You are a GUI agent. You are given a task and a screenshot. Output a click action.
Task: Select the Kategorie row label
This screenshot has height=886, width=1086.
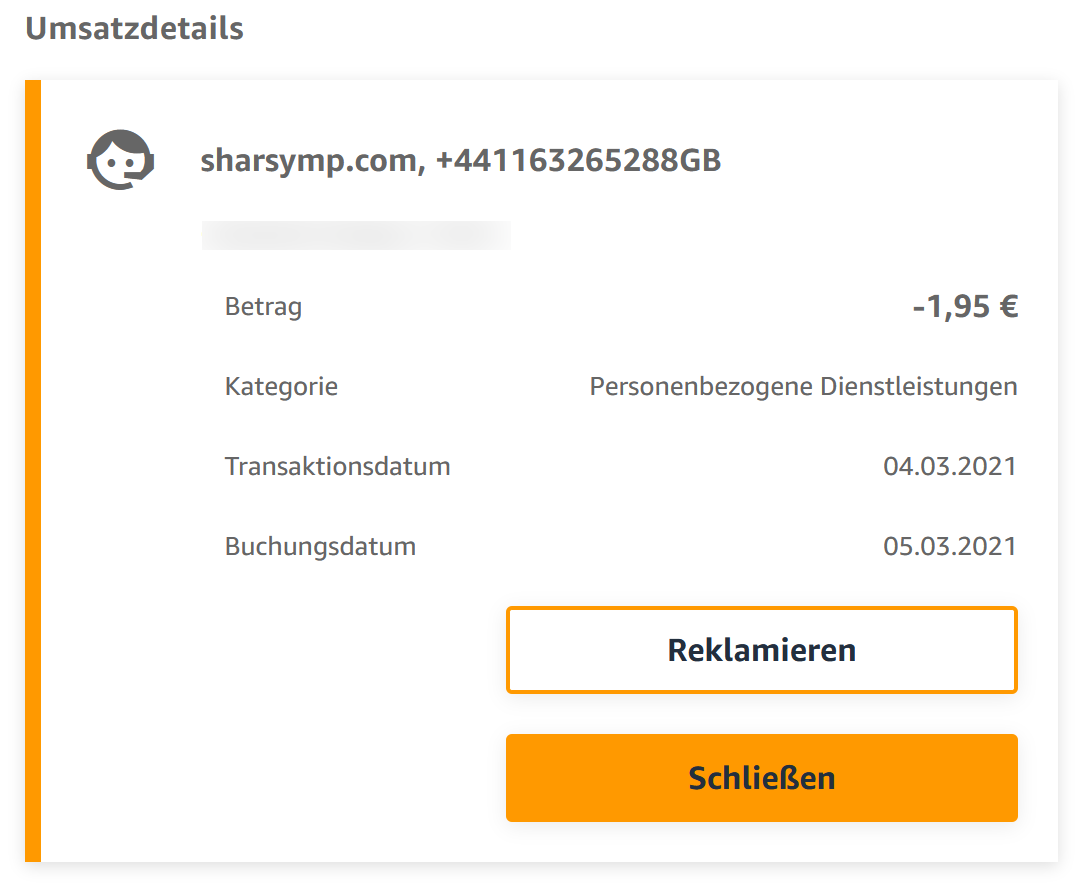pos(281,386)
